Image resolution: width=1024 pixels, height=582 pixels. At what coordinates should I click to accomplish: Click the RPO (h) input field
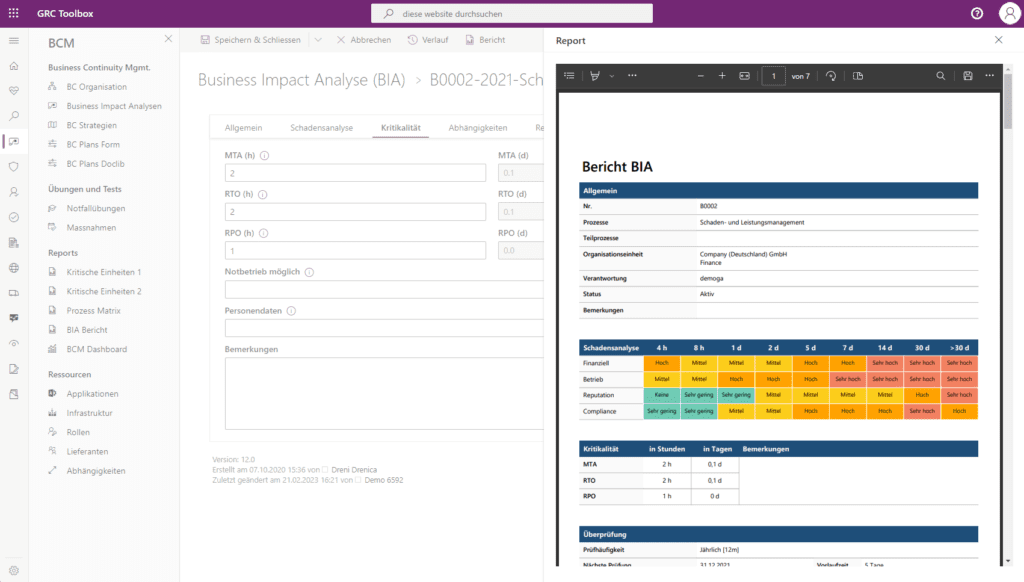tap(355, 251)
